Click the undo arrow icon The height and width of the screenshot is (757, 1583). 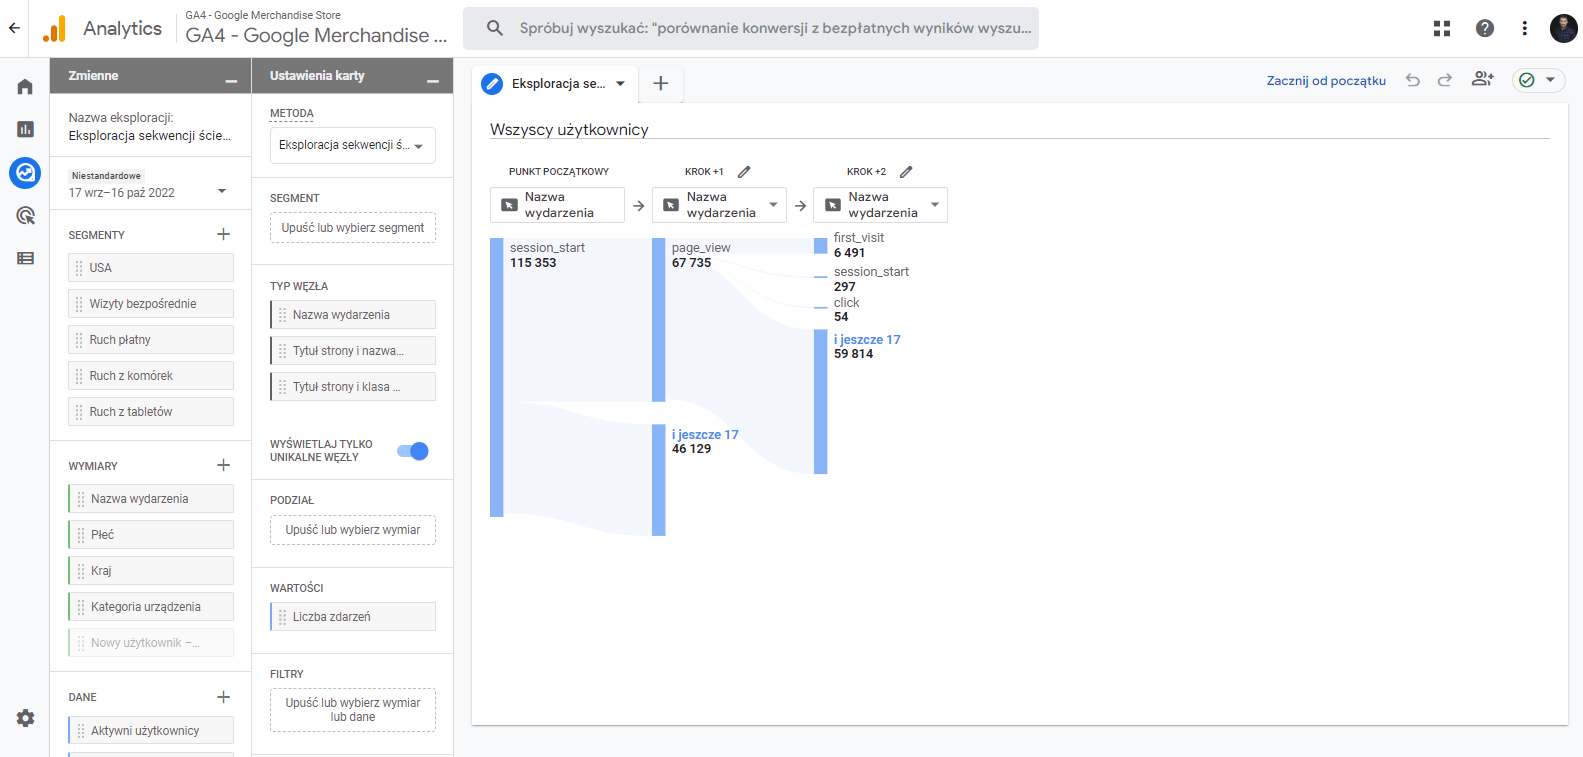pyautogui.click(x=1412, y=80)
